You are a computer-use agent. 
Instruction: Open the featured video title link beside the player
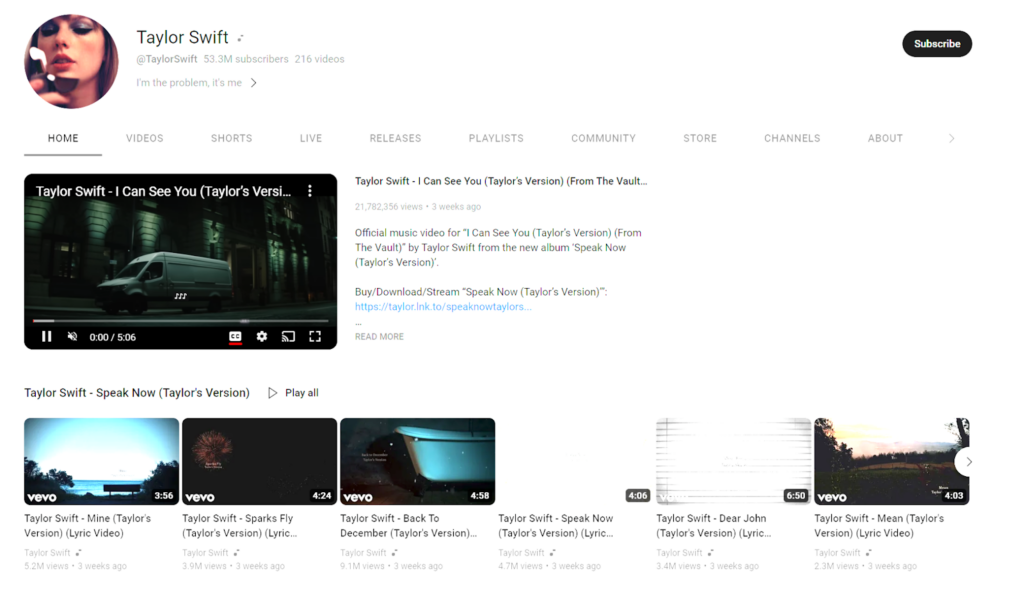(x=501, y=181)
